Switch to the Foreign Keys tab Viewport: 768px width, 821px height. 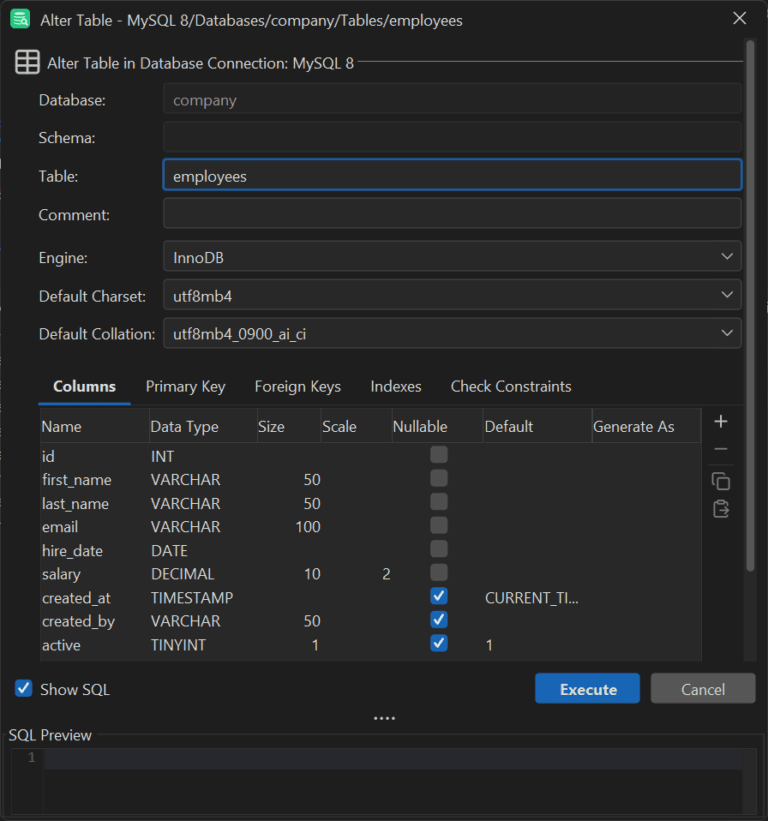click(298, 386)
